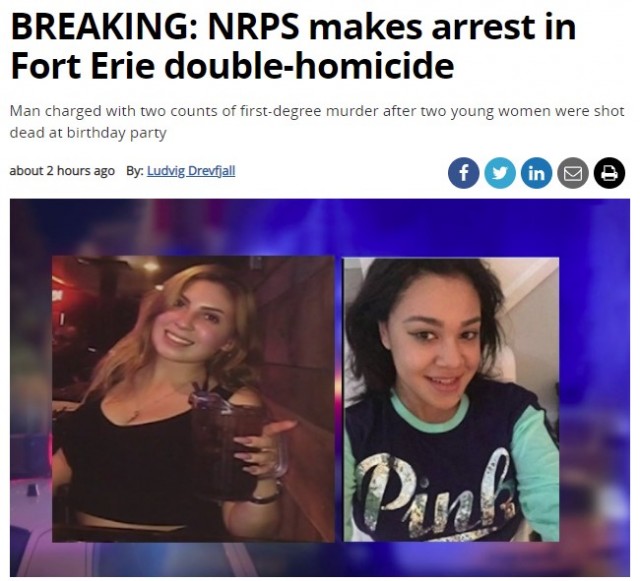Click the 'Pink' logo on the shirt

pos(435,490)
